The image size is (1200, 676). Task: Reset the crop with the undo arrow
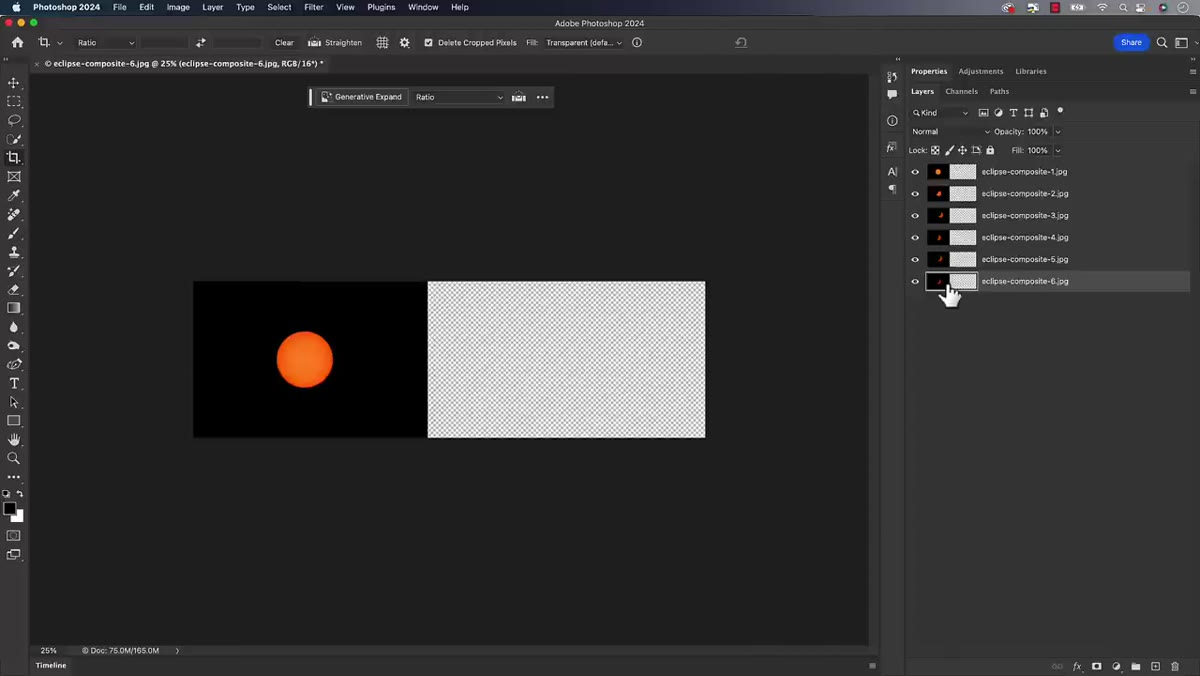[741, 43]
